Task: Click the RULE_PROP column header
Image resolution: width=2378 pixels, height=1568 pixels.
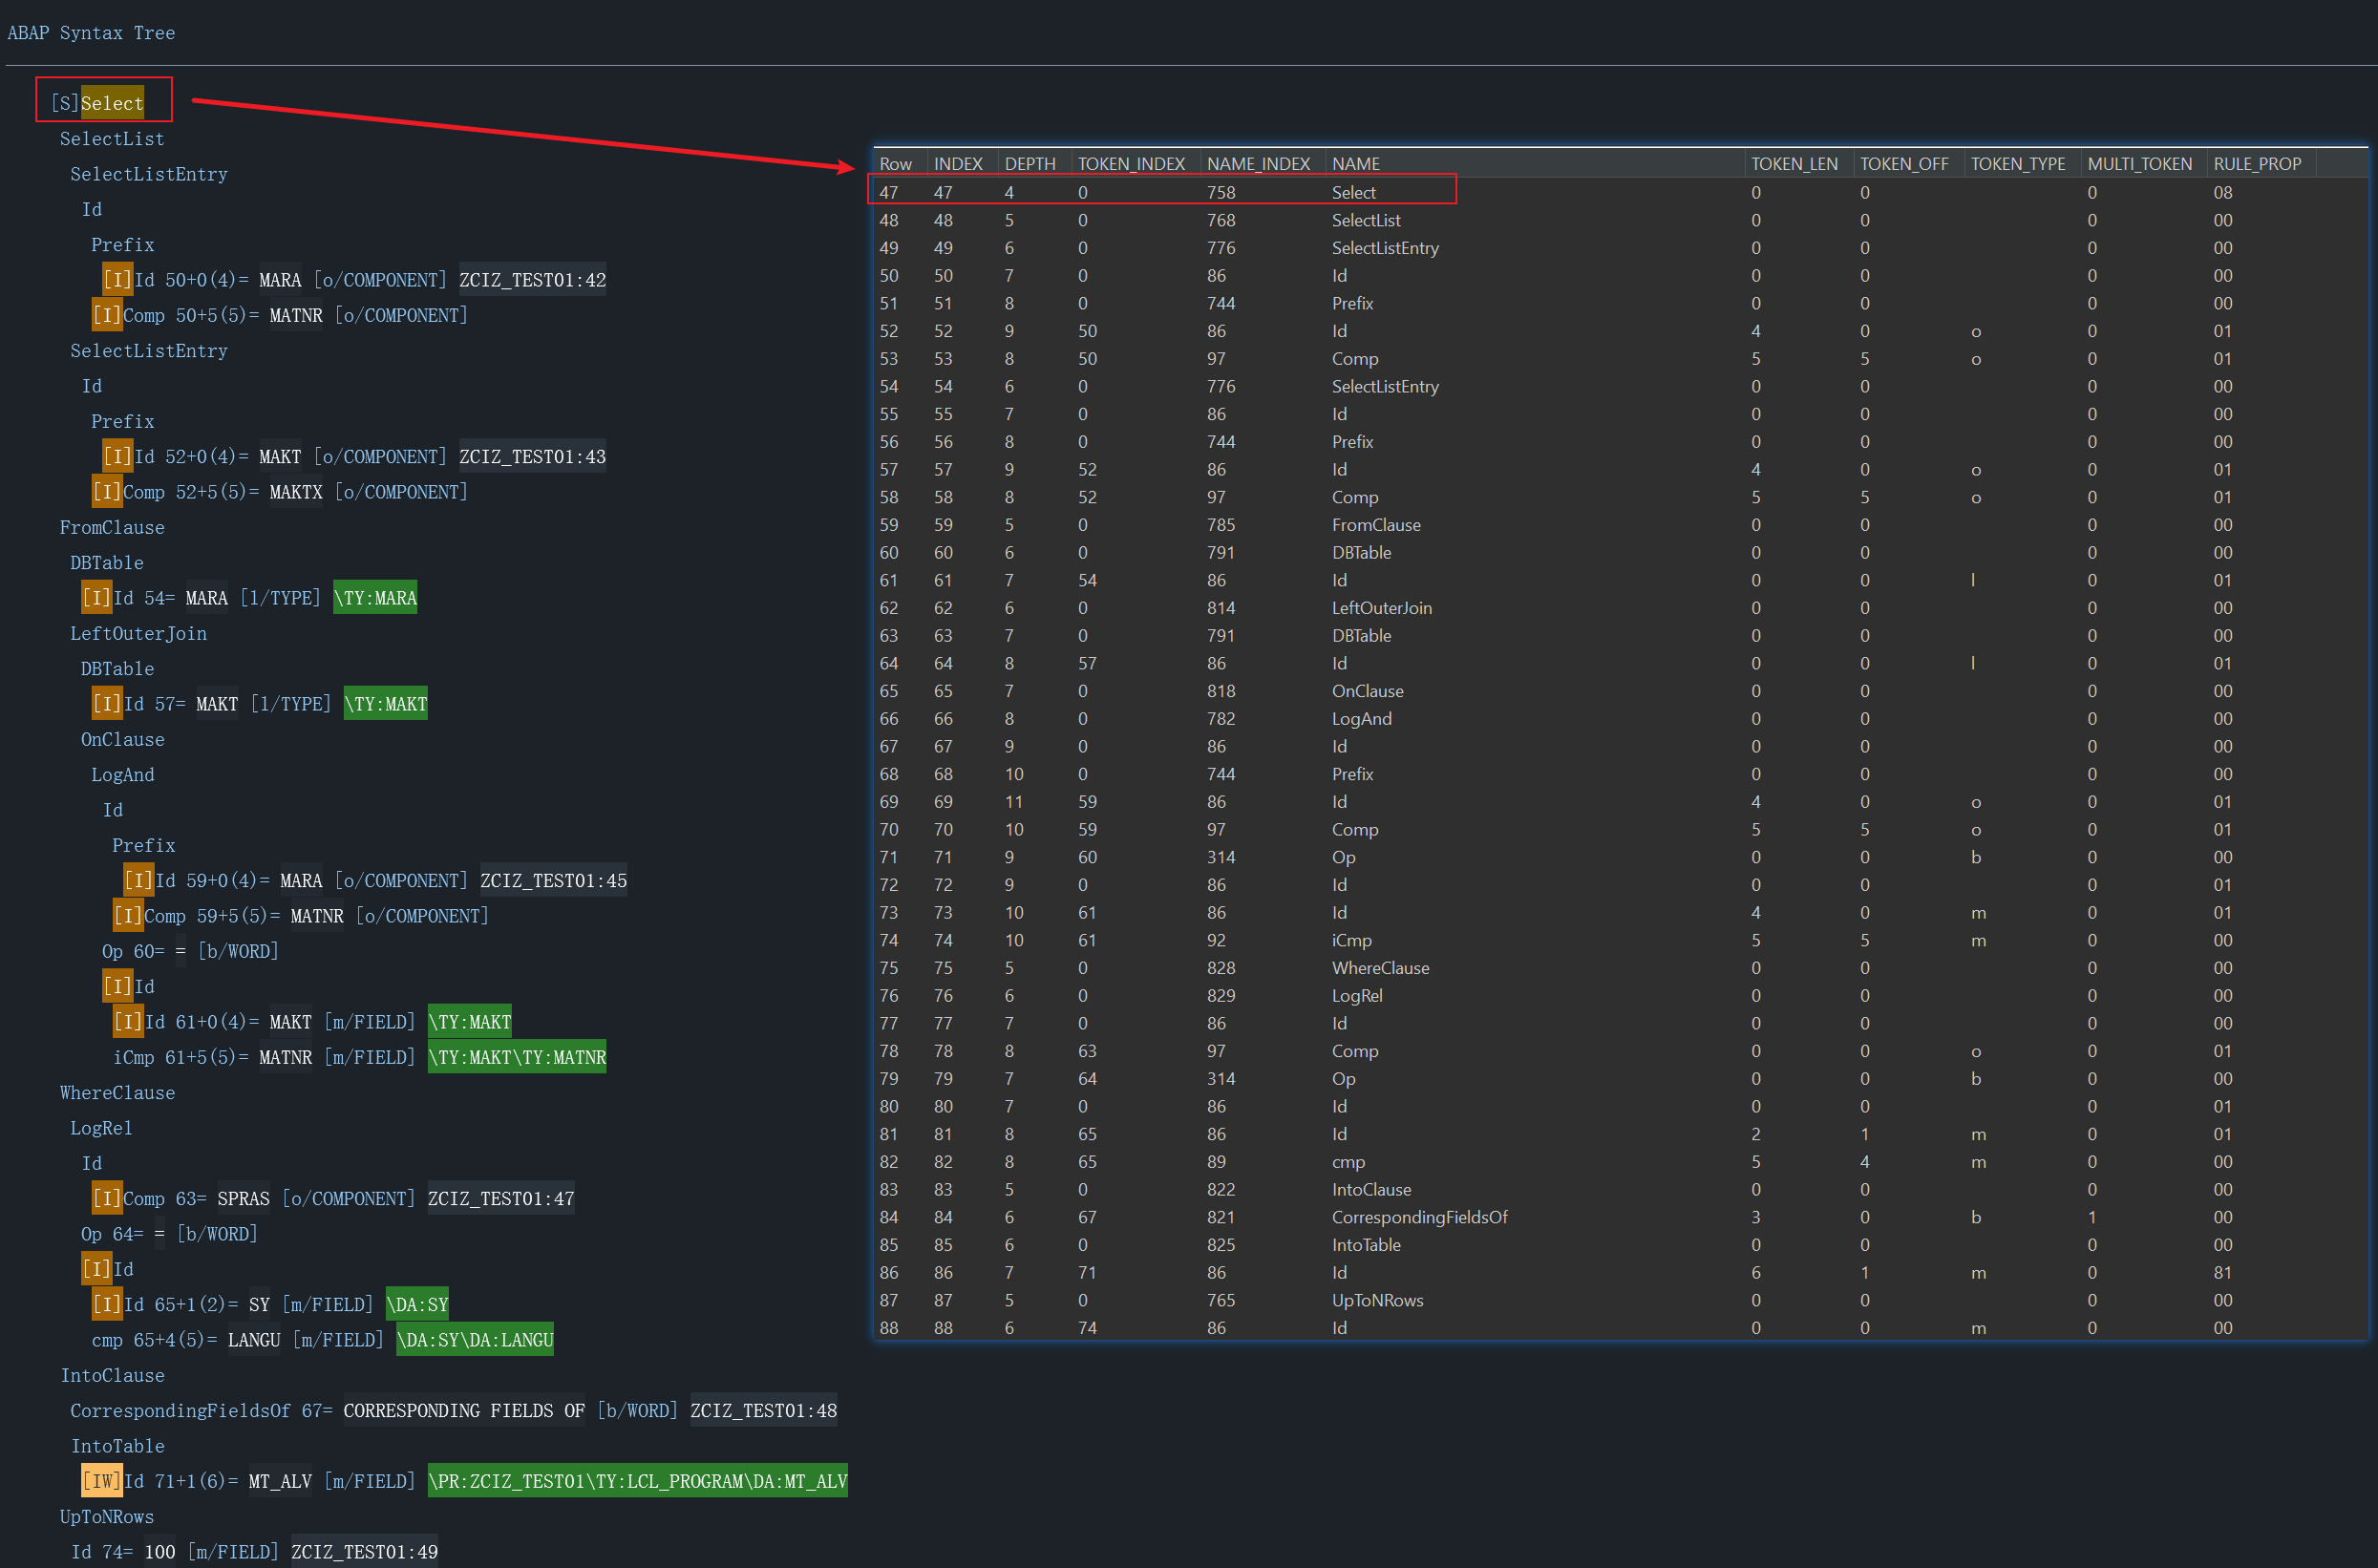Action: 2256,163
